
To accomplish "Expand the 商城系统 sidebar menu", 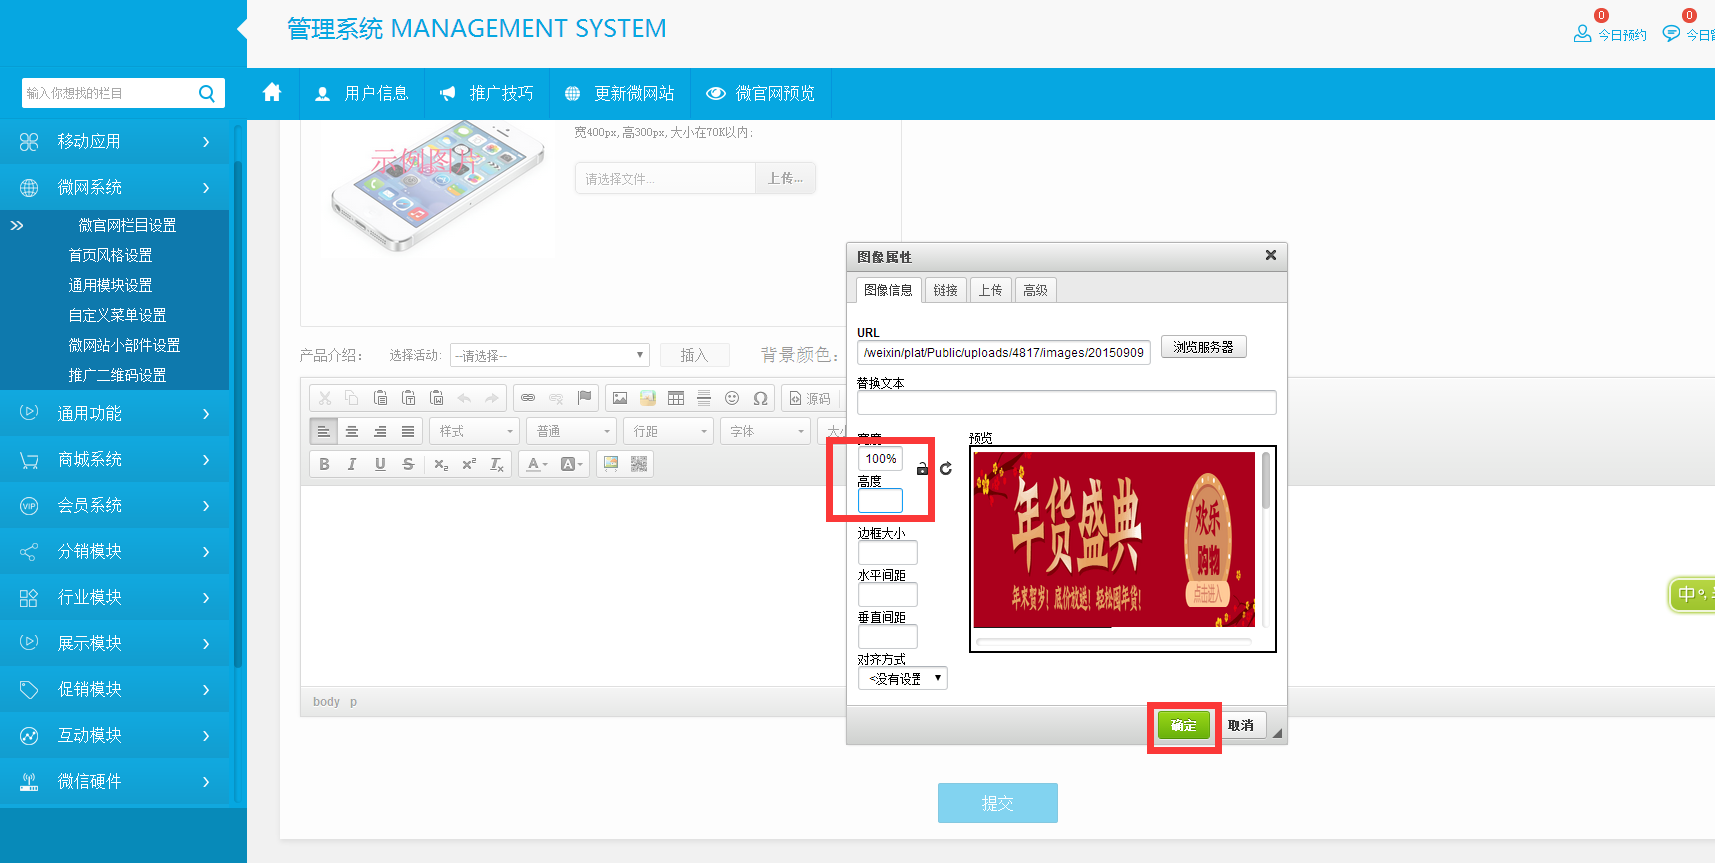I will (115, 459).
